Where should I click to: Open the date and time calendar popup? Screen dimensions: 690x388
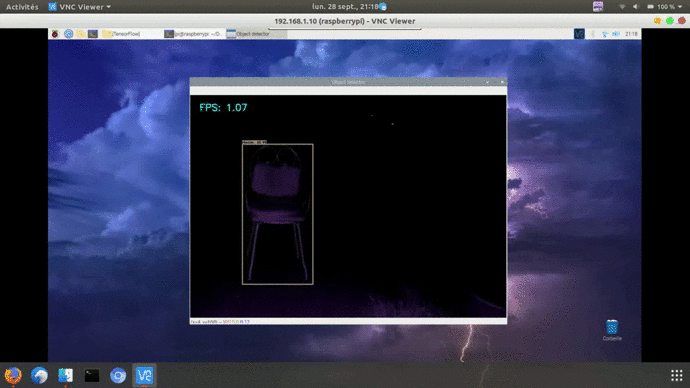(x=346, y=7)
